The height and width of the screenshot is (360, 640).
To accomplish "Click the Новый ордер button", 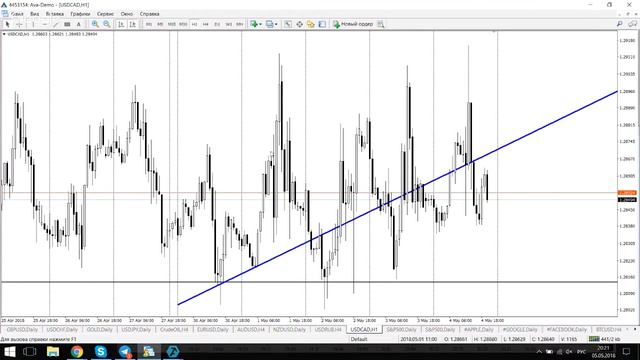I will click(x=353, y=24).
